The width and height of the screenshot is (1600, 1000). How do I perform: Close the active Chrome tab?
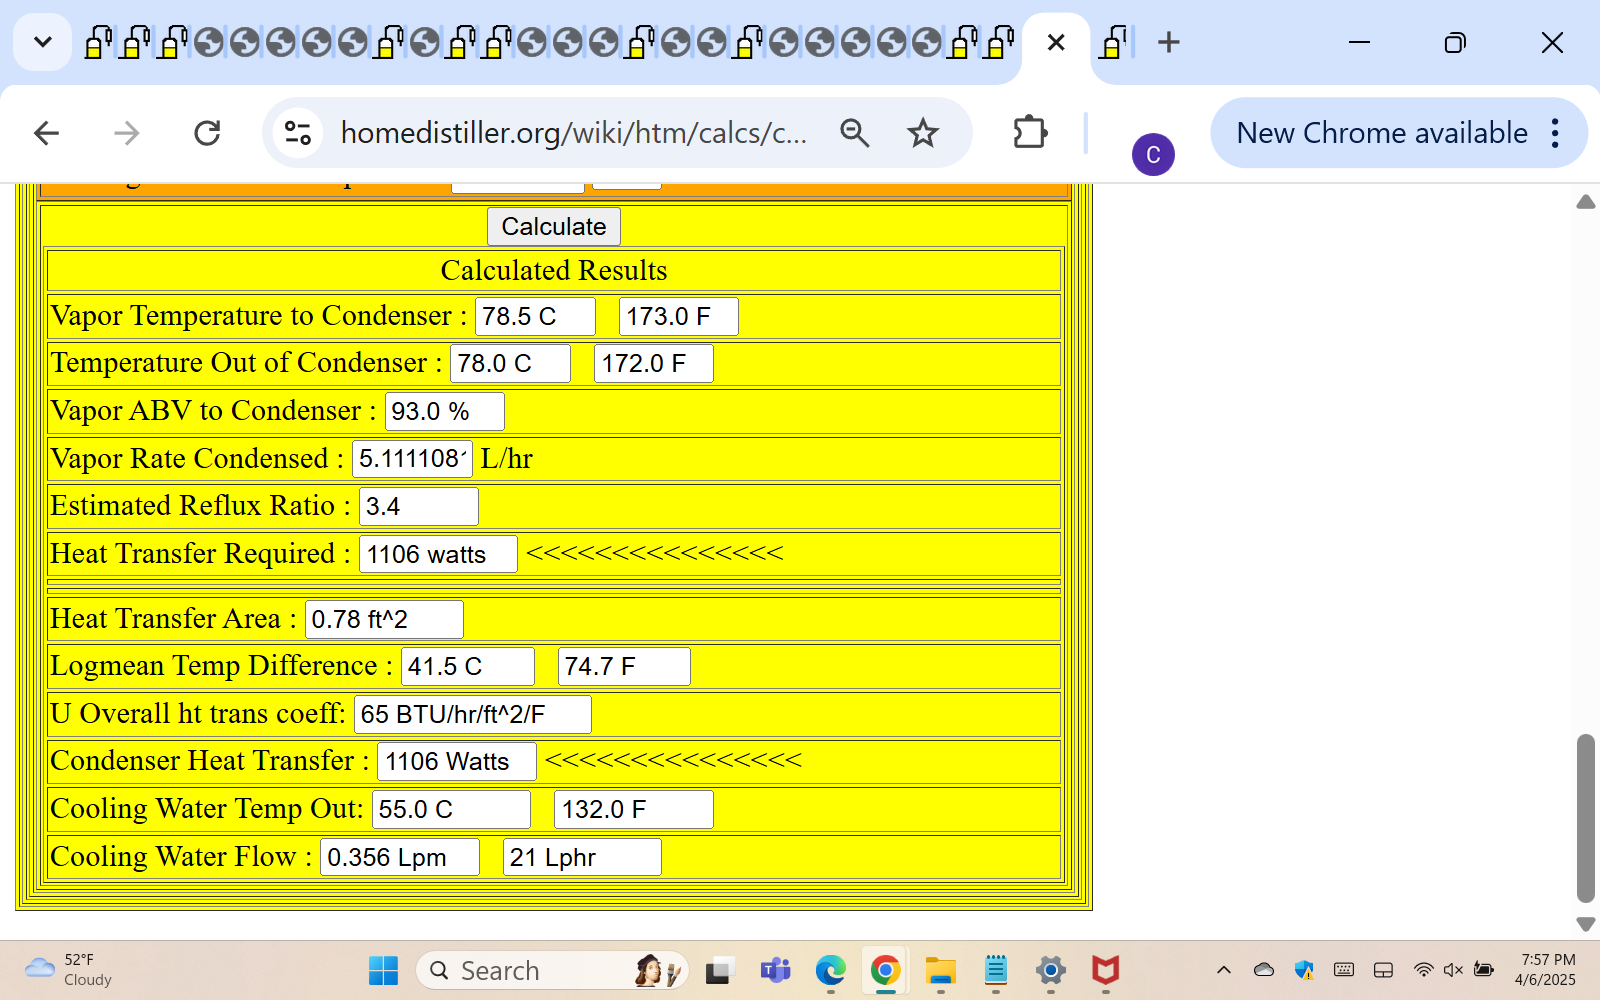[1056, 42]
